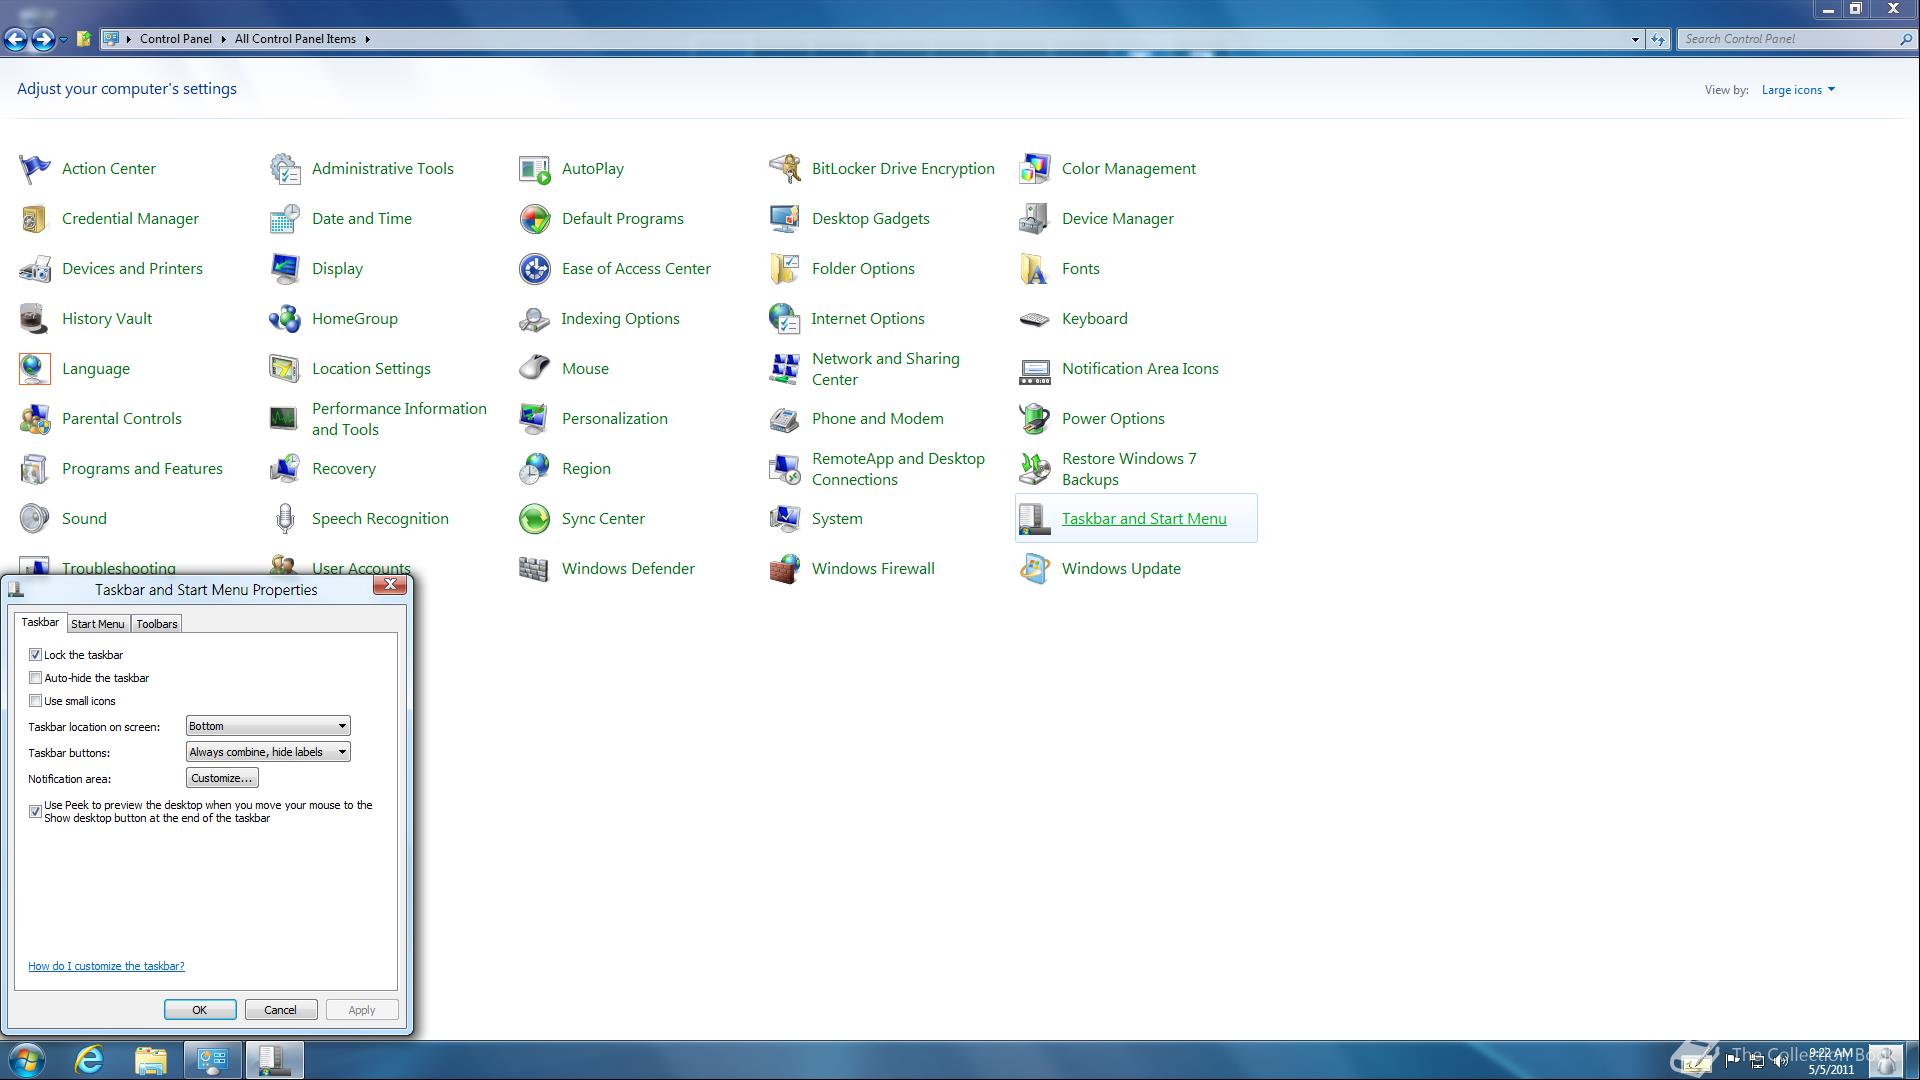1920x1080 pixels.
Task: Open the Color Management icon
Action: pyautogui.click(x=1034, y=169)
